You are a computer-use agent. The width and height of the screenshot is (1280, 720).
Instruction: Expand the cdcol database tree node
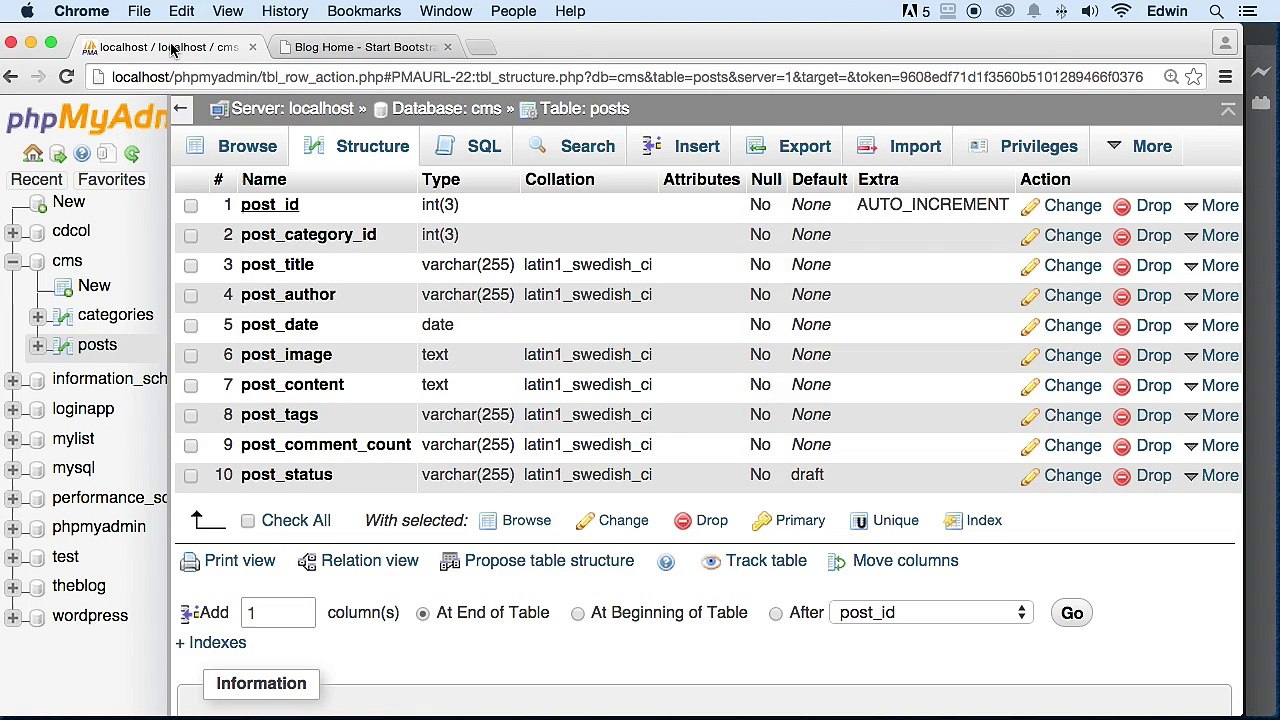(12, 232)
